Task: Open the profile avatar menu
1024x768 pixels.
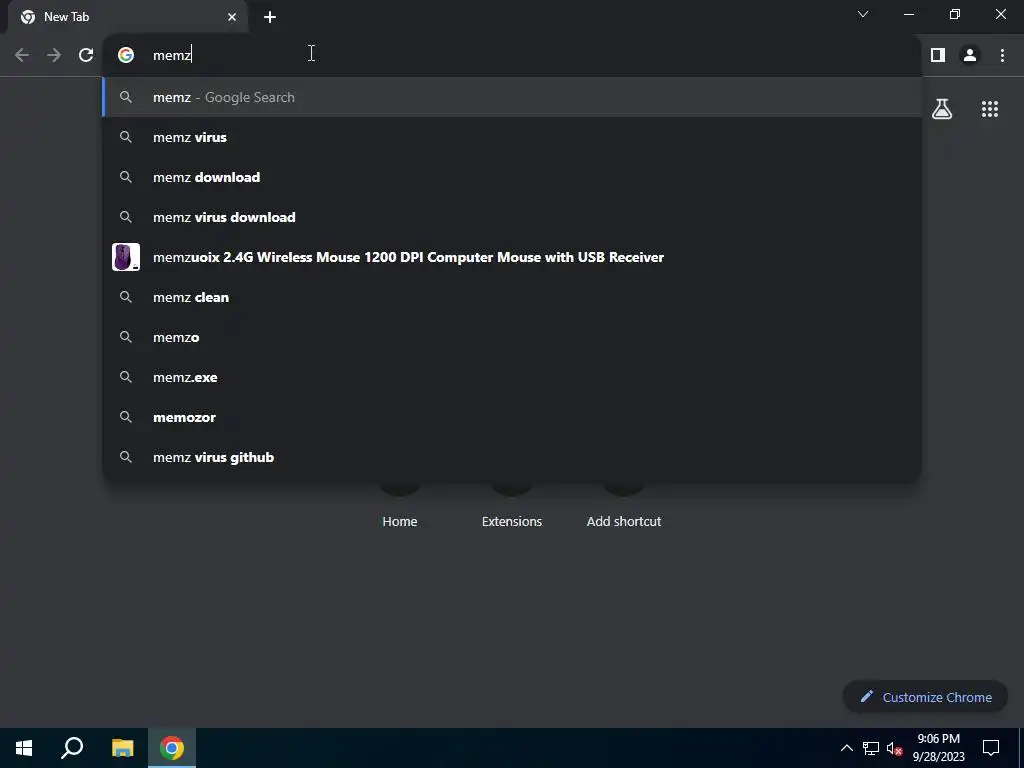Action: point(970,56)
